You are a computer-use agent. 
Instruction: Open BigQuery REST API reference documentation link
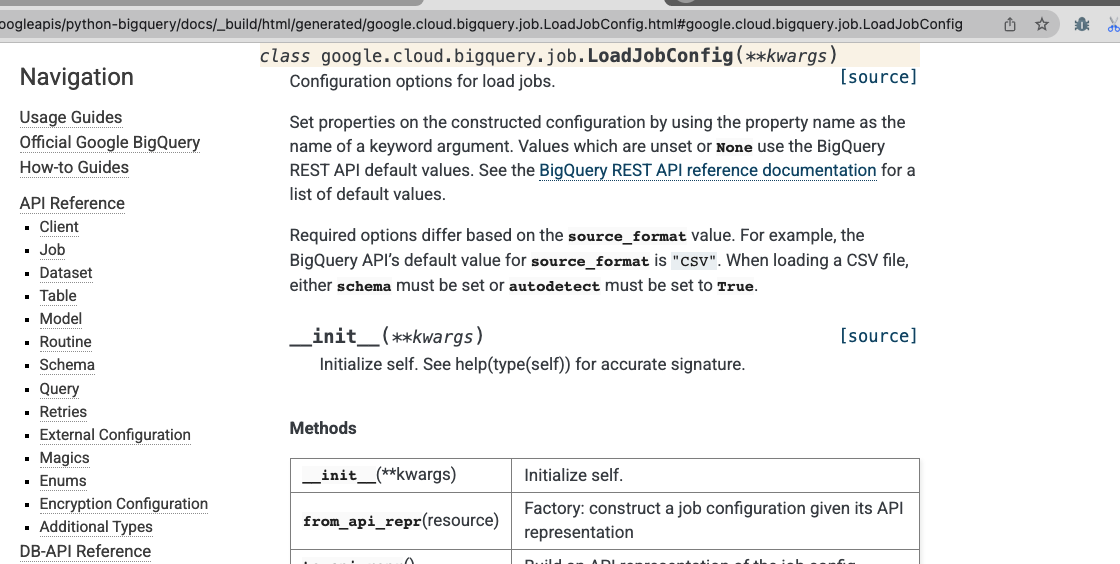tap(707, 171)
